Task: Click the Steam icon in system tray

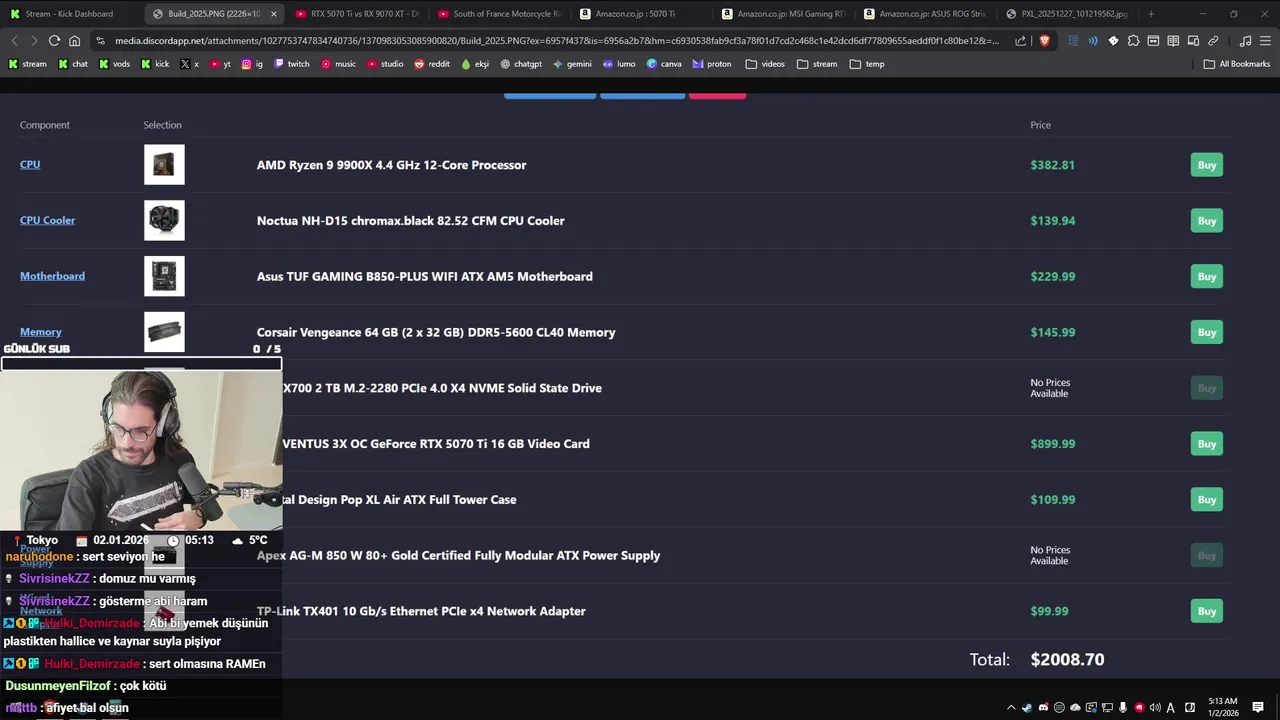Action: pos(1027,708)
